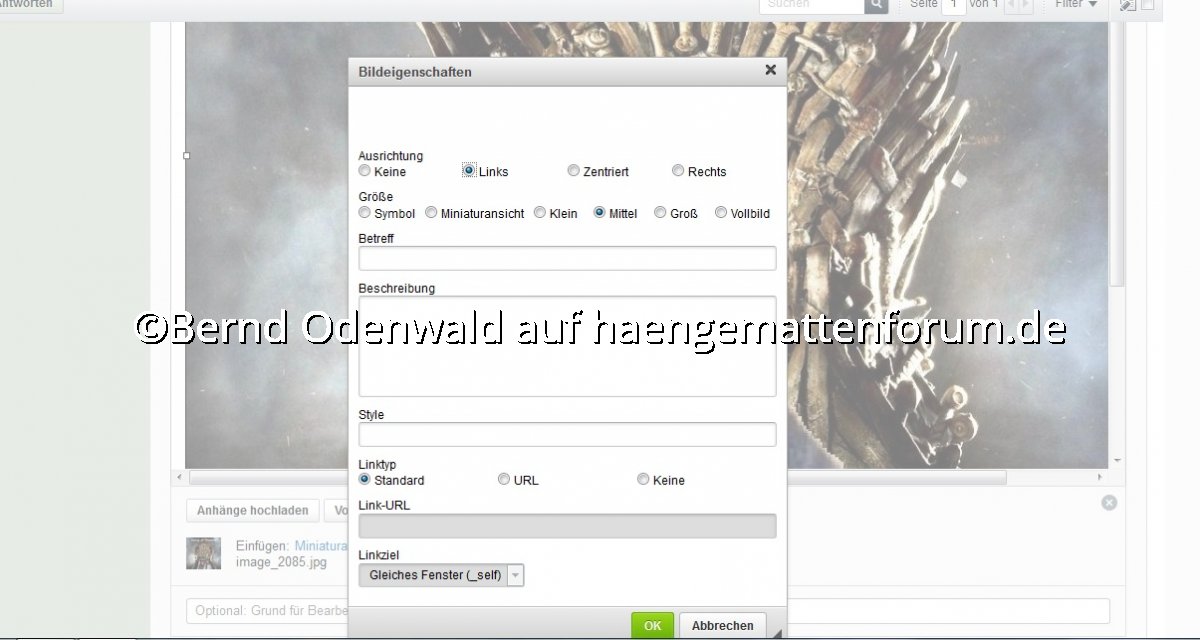Click the Anhänge hochladen button
Viewport: 1200px width, 640px height.
tap(252, 510)
